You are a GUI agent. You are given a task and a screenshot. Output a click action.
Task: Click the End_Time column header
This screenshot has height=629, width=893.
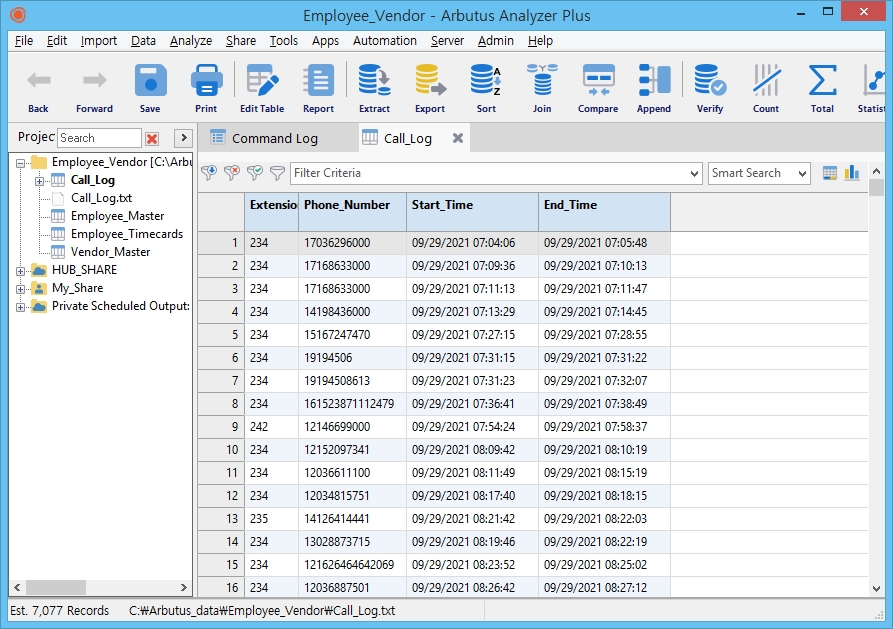pos(604,212)
